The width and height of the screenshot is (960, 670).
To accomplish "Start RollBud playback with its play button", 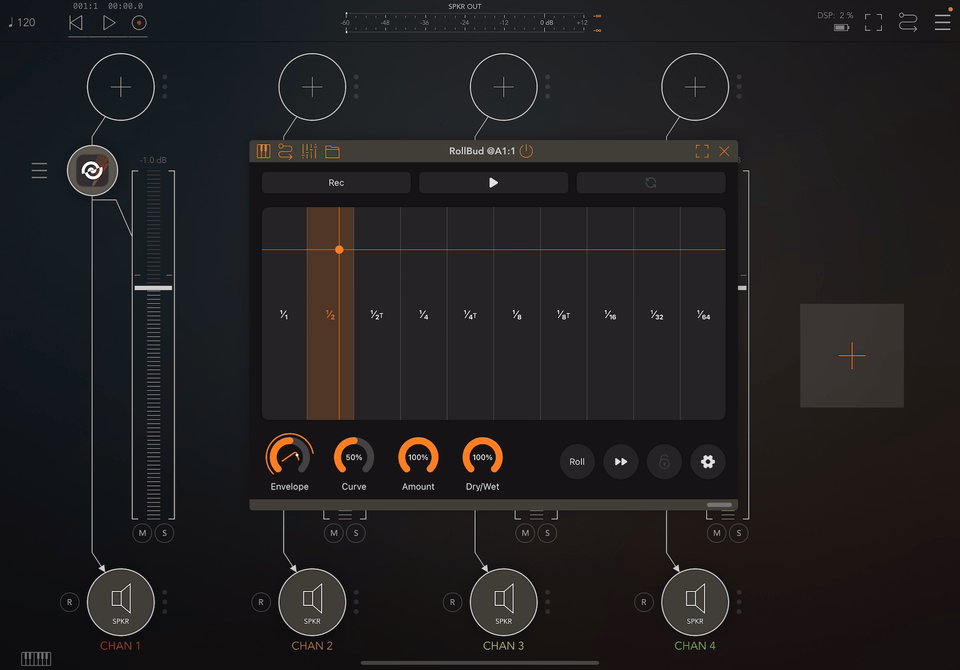I will click(x=493, y=182).
